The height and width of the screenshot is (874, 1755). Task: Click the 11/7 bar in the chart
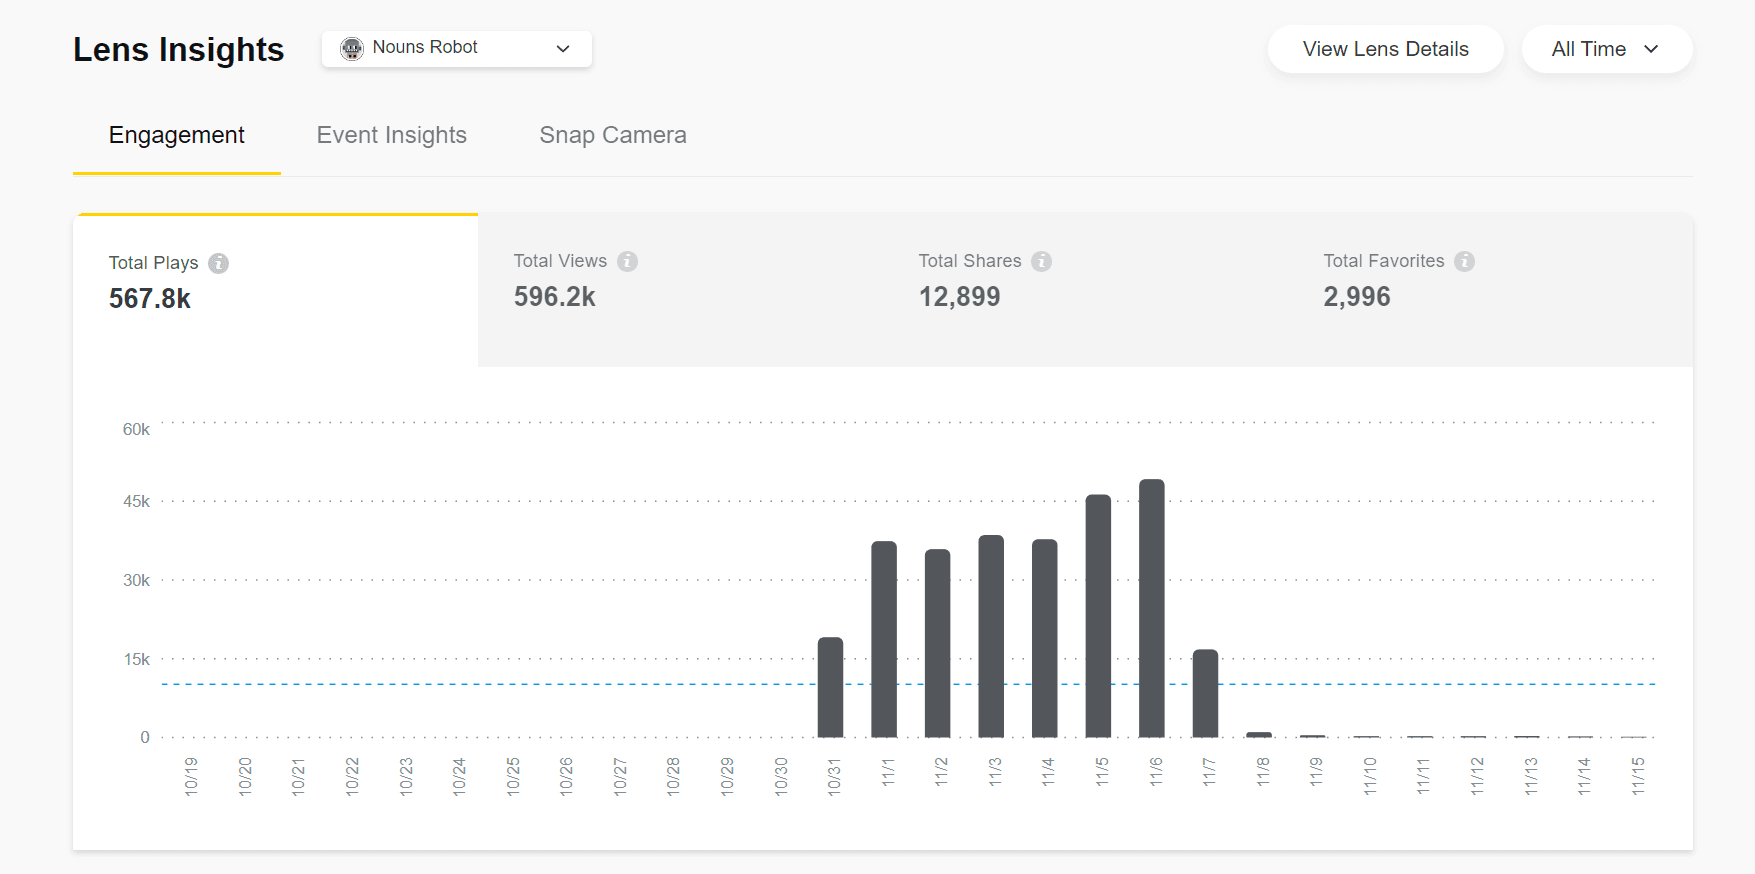(1205, 693)
